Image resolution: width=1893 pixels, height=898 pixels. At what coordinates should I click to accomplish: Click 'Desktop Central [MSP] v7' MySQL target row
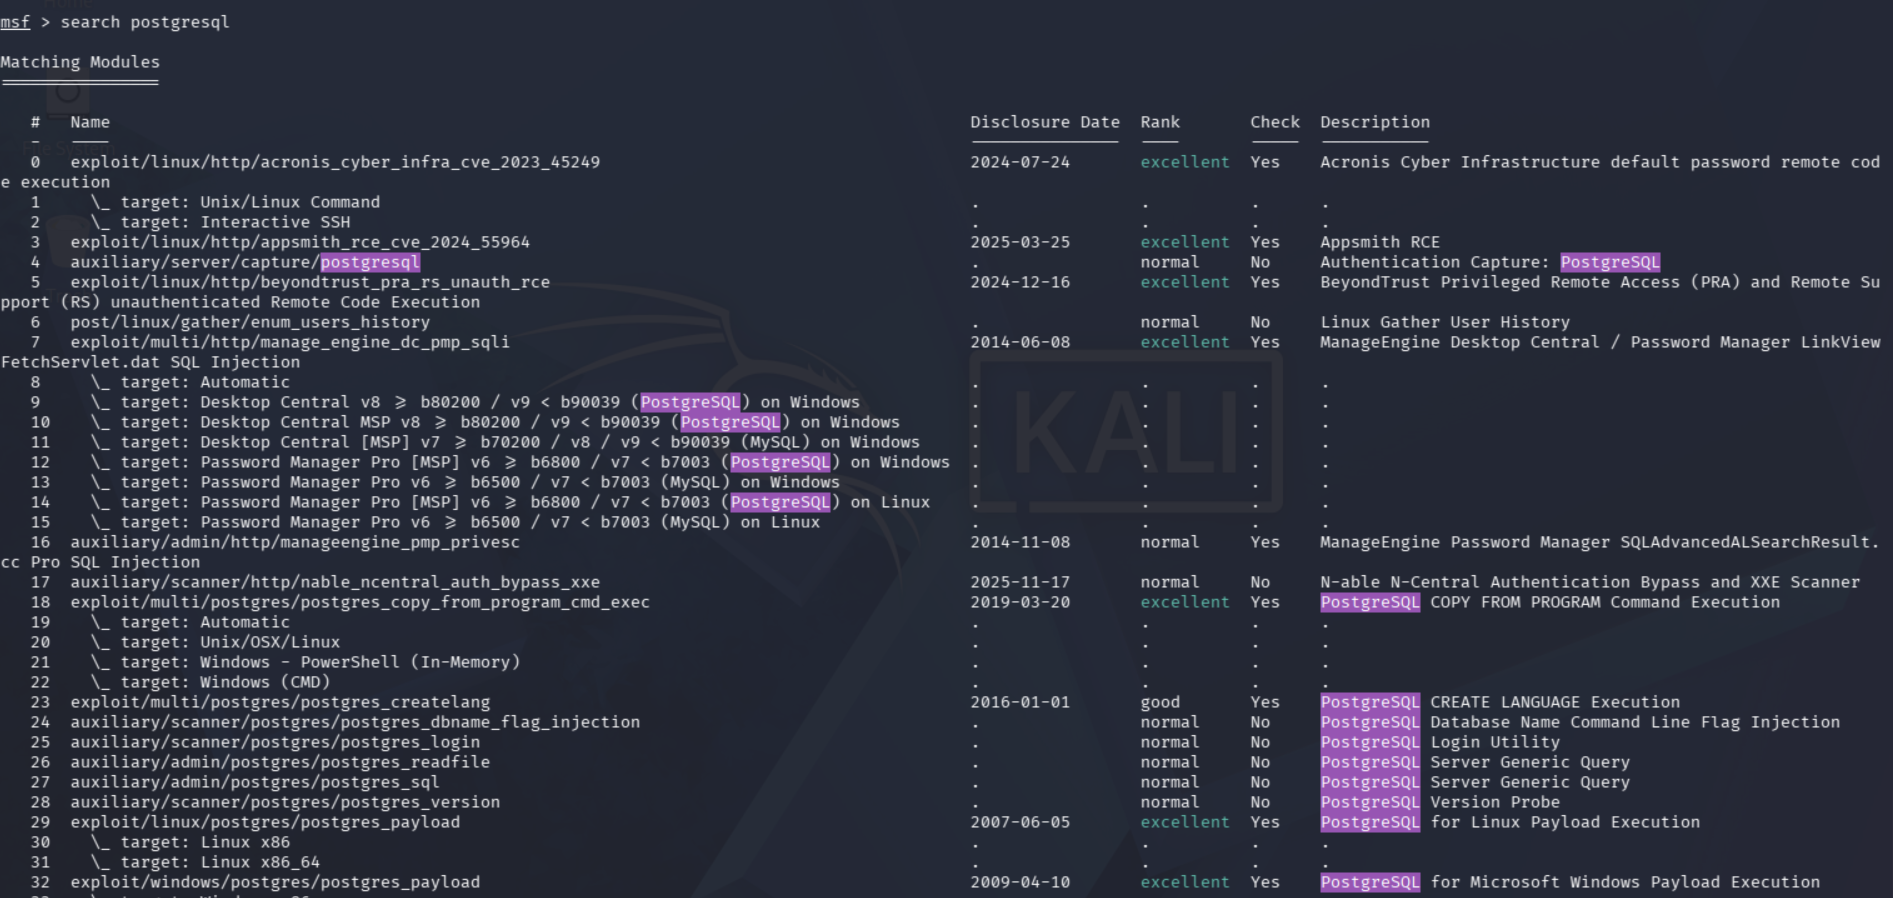point(505,442)
